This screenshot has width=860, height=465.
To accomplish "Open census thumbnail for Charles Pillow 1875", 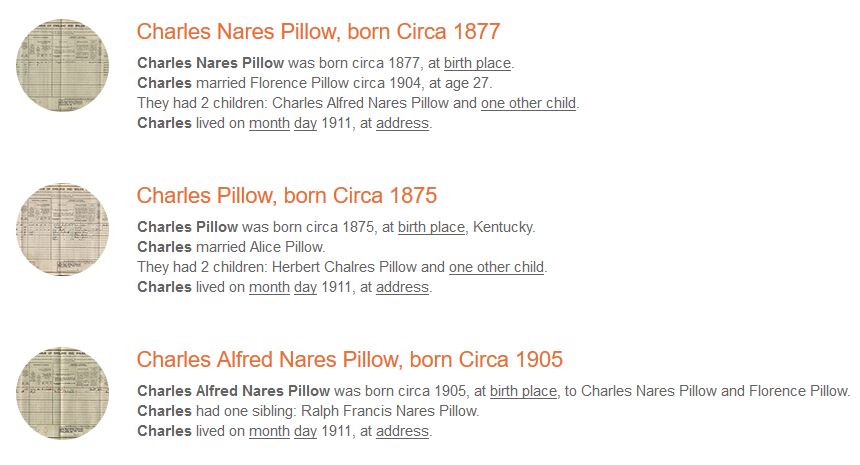I will coord(63,229).
